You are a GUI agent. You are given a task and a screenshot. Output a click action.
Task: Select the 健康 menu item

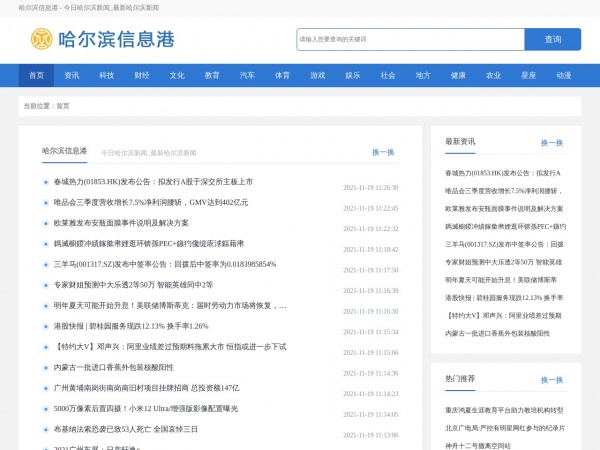(x=458, y=75)
